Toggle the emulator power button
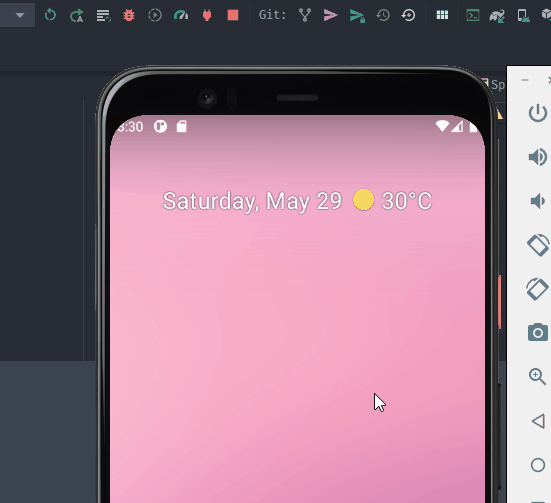551x503 pixels. coord(537,113)
